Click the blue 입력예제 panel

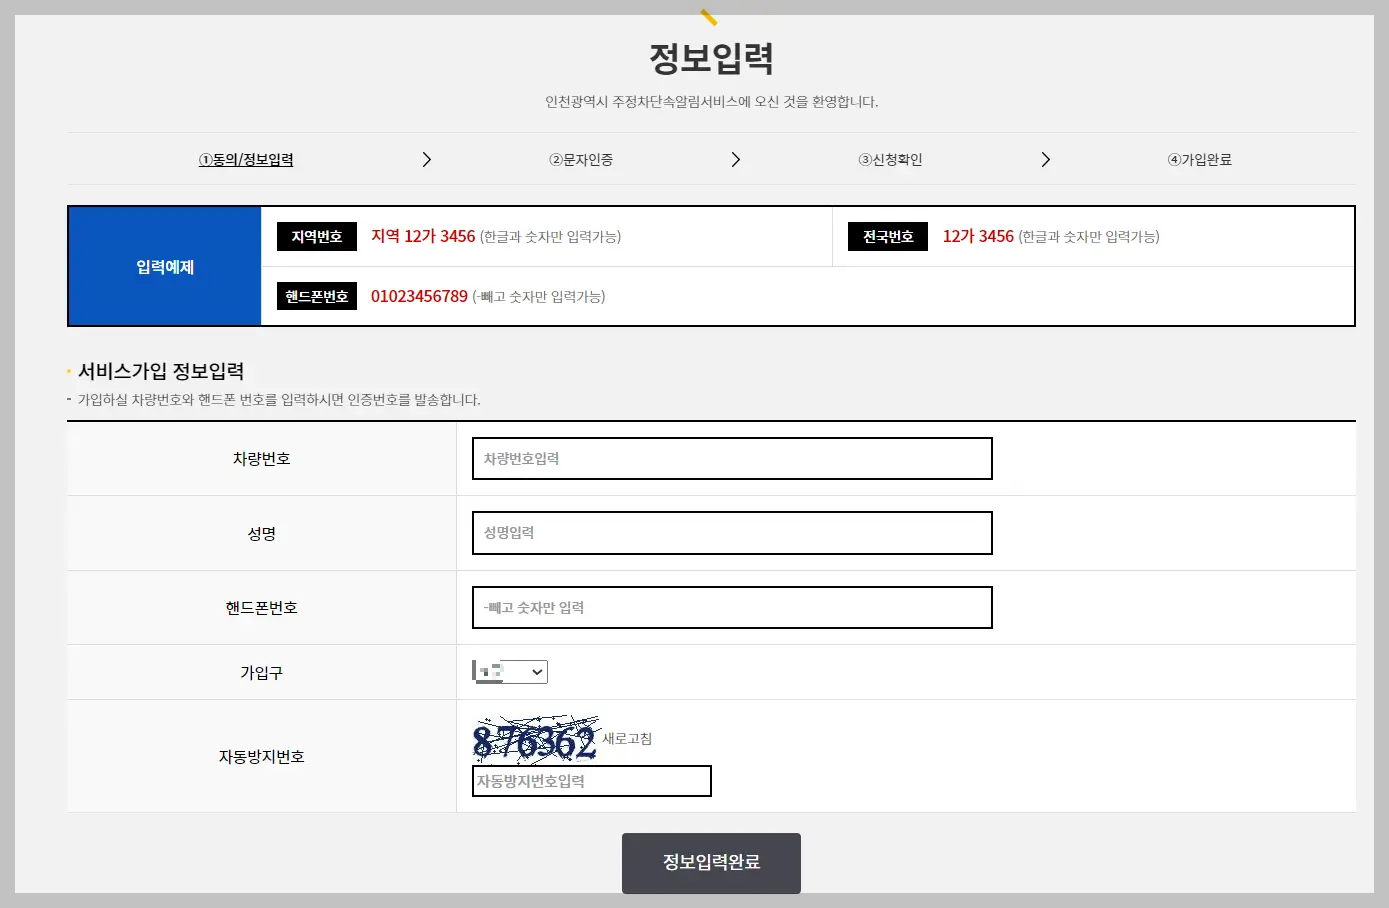164,265
